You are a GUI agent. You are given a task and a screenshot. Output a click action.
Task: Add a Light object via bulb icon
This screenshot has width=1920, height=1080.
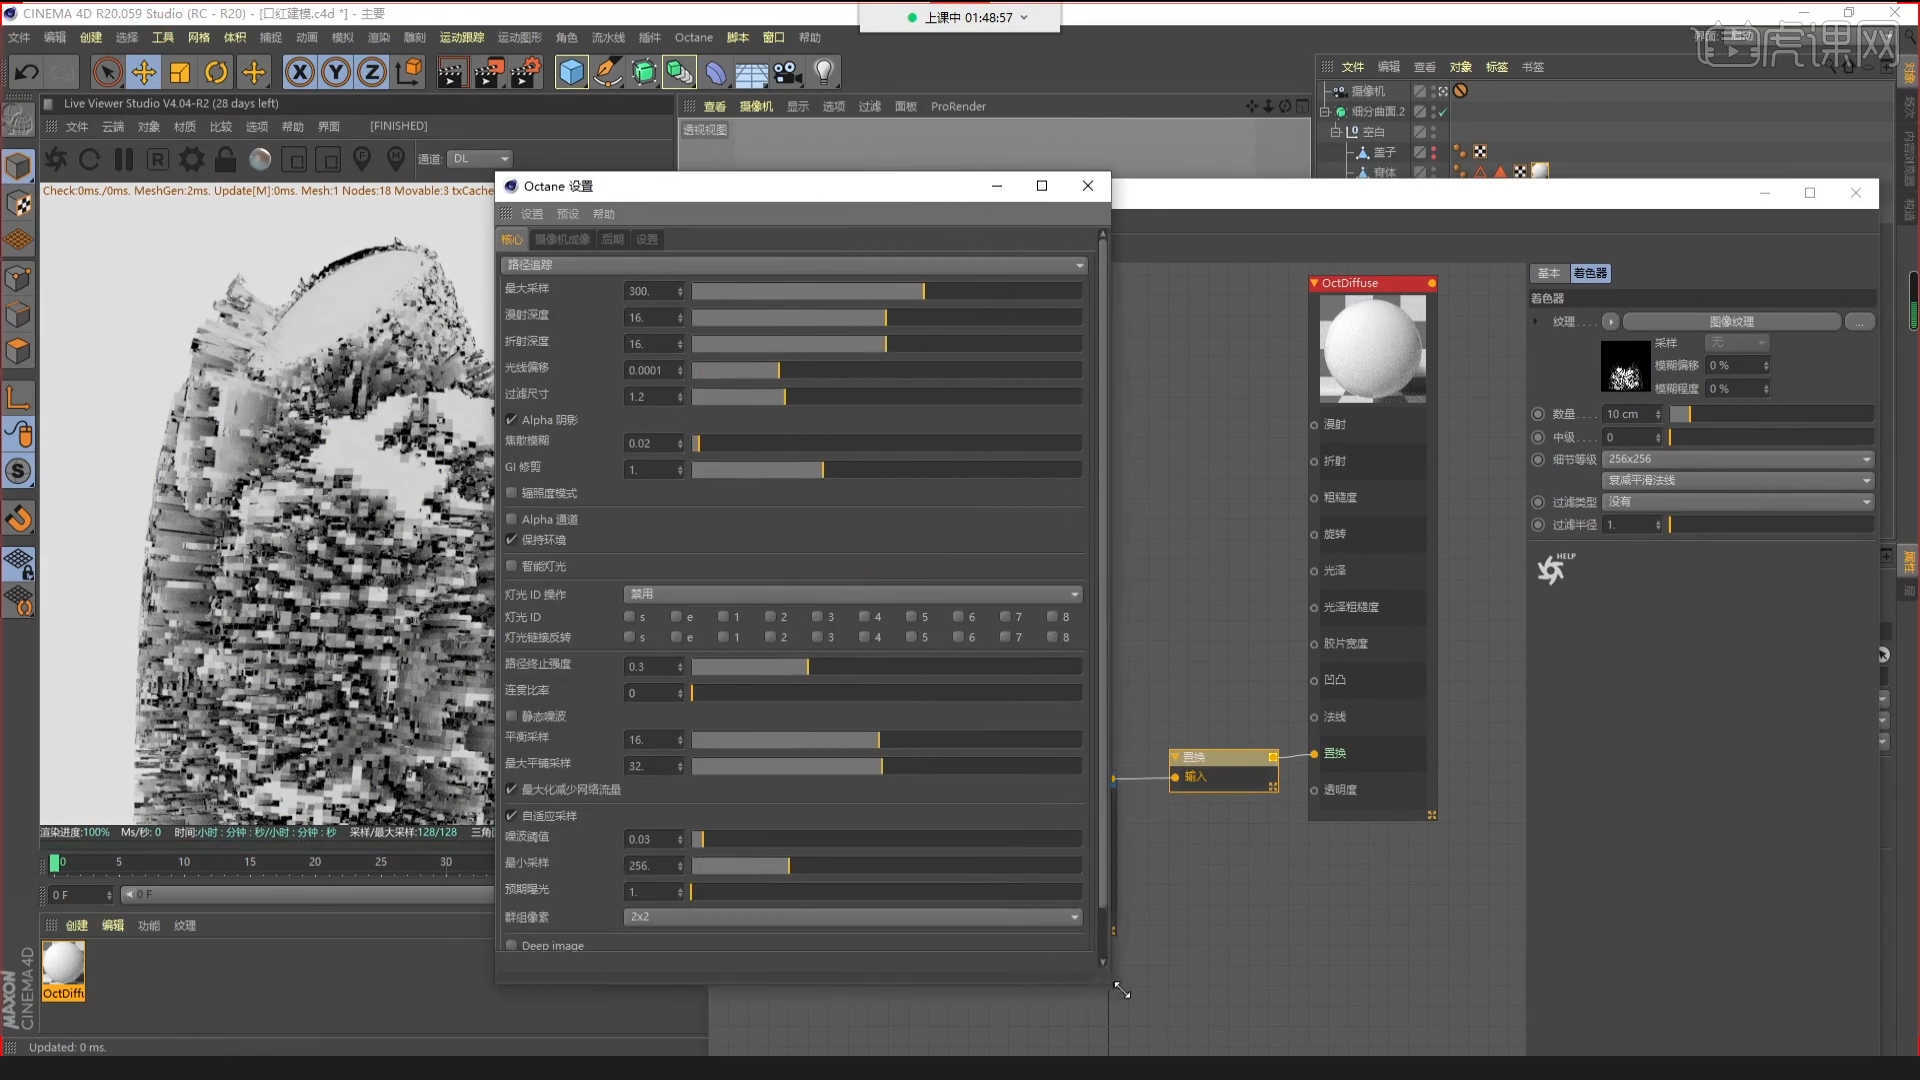click(x=824, y=72)
